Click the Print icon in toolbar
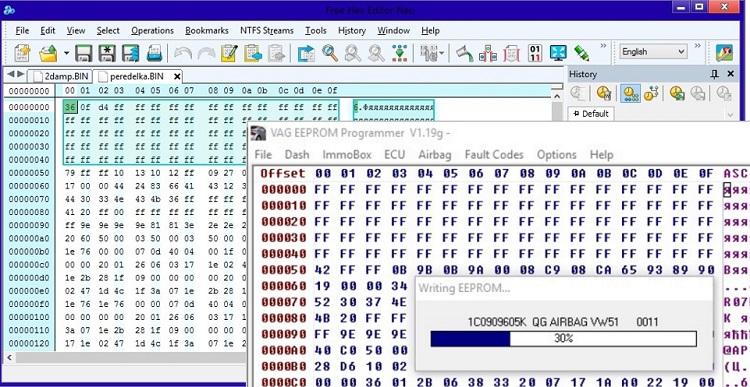 click(x=154, y=53)
